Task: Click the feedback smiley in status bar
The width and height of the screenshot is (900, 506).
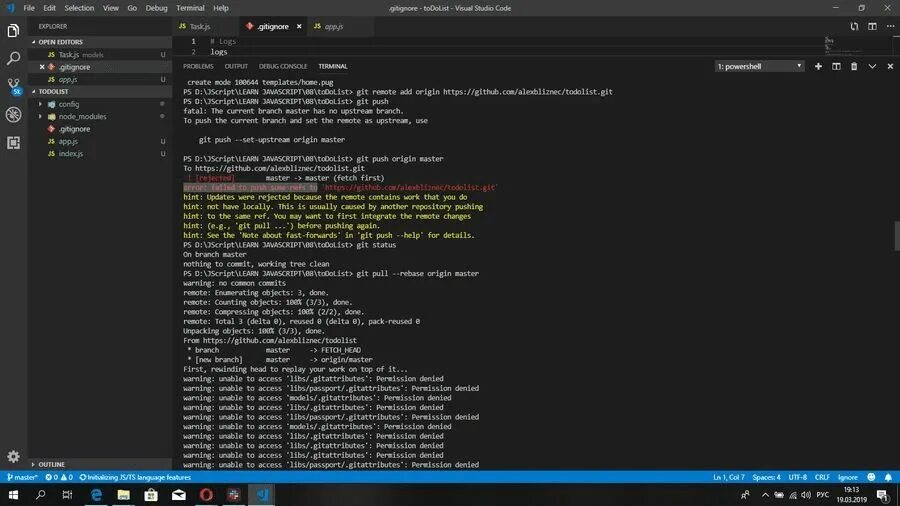Action: [x=871, y=477]
